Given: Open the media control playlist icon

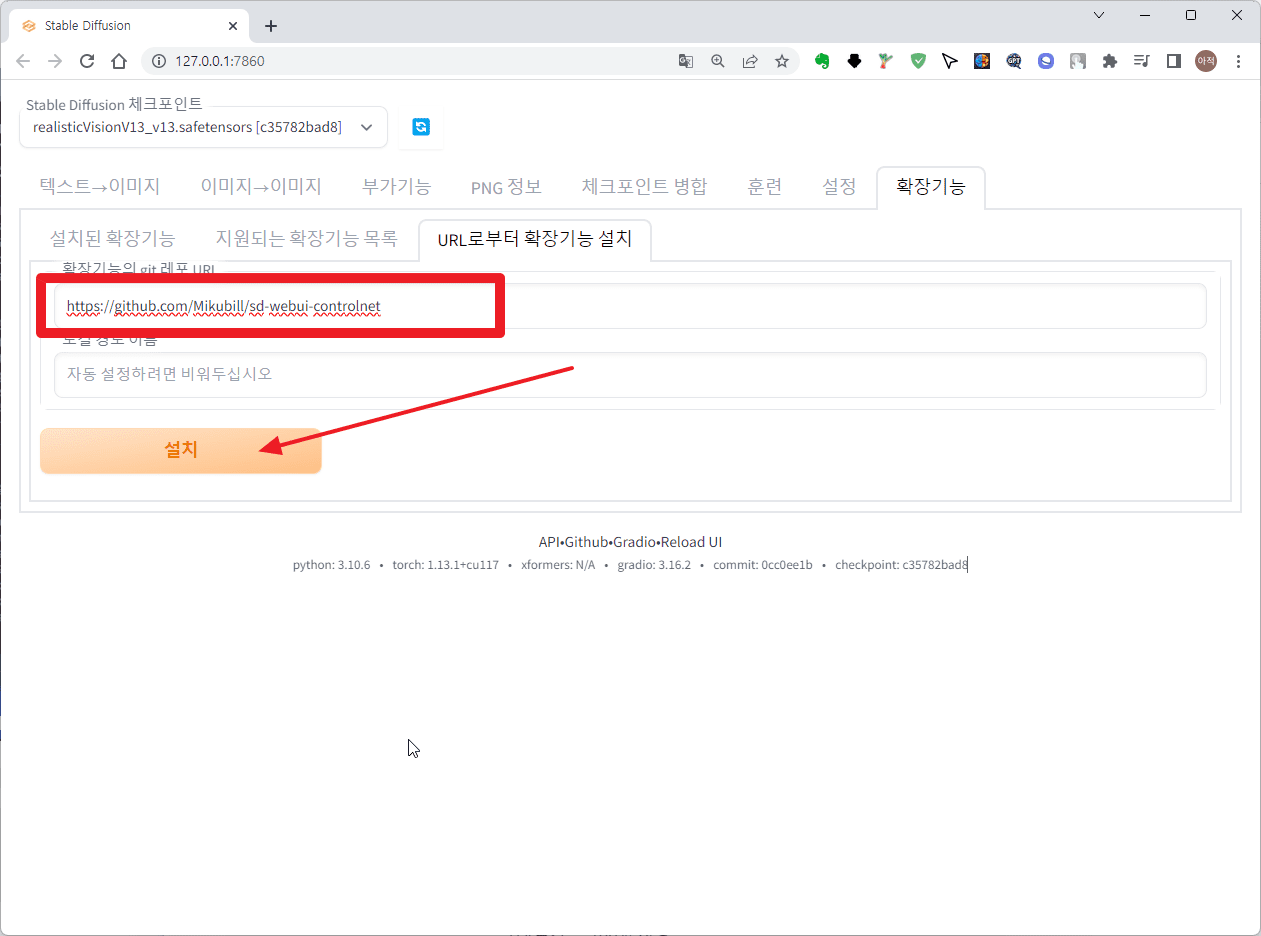Looking at the screenshot, I should (x=1142, y=61).
